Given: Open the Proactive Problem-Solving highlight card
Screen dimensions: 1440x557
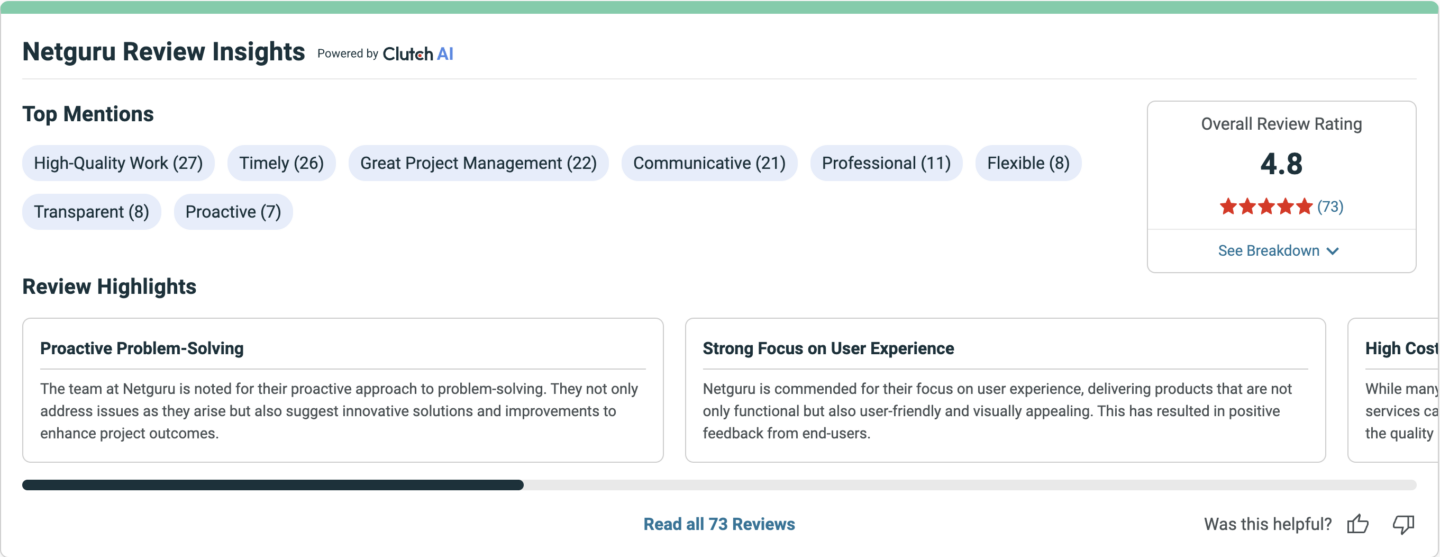Looking at the screenshot, I should (343, 390).
